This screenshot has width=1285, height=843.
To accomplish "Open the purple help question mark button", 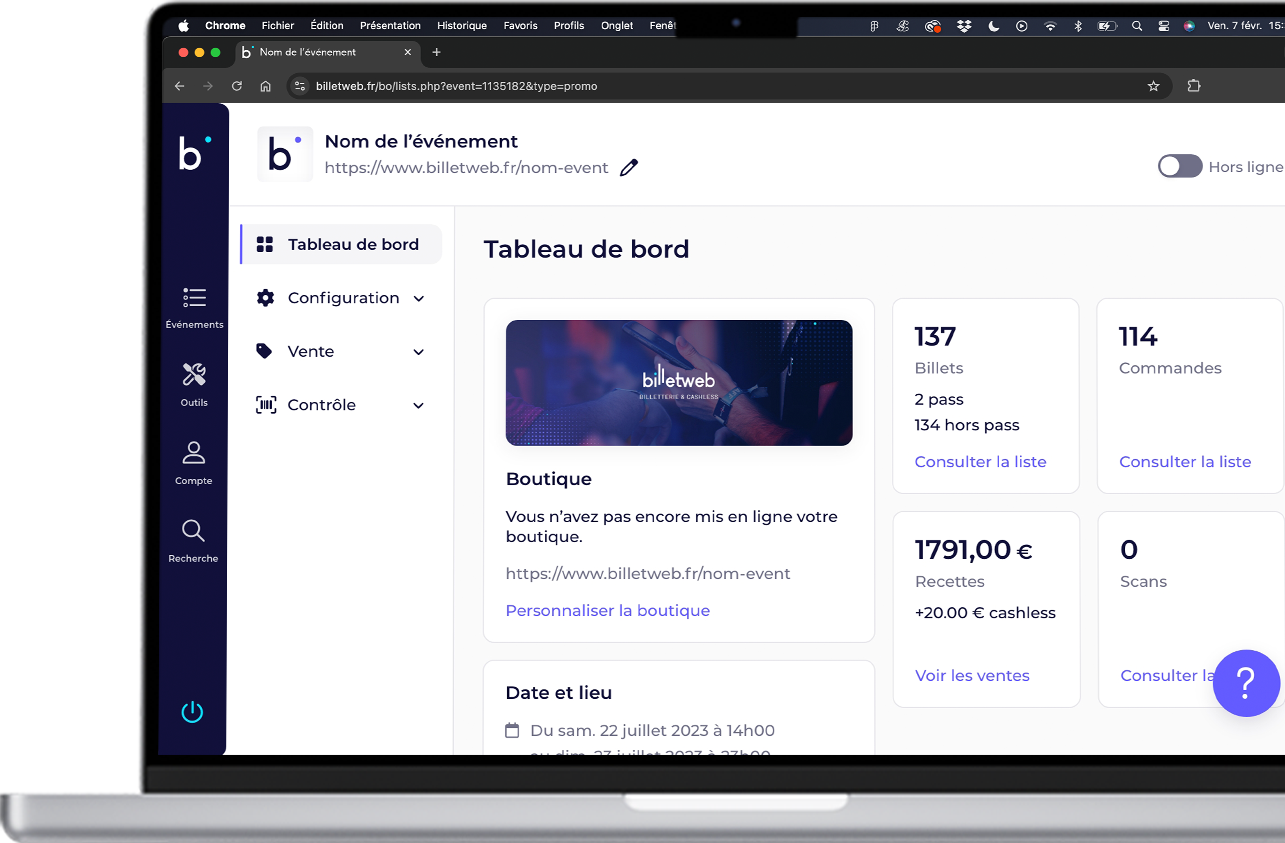I will point(1245,683).
